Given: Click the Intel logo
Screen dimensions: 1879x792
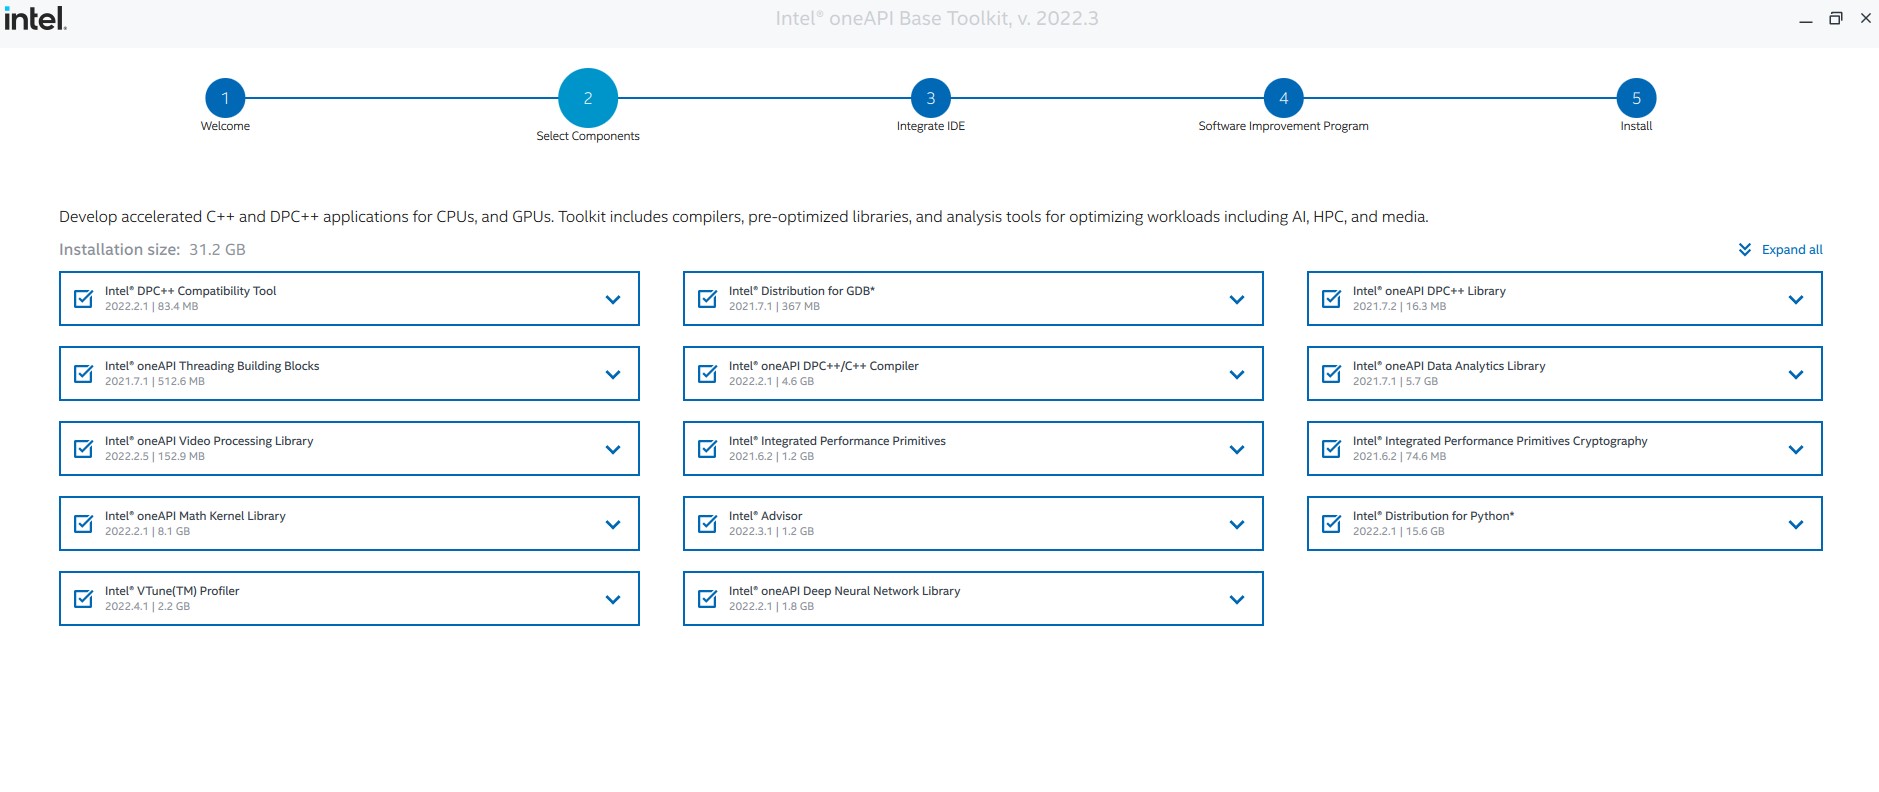Looking at the screenshot, I should tap(35, 18).
